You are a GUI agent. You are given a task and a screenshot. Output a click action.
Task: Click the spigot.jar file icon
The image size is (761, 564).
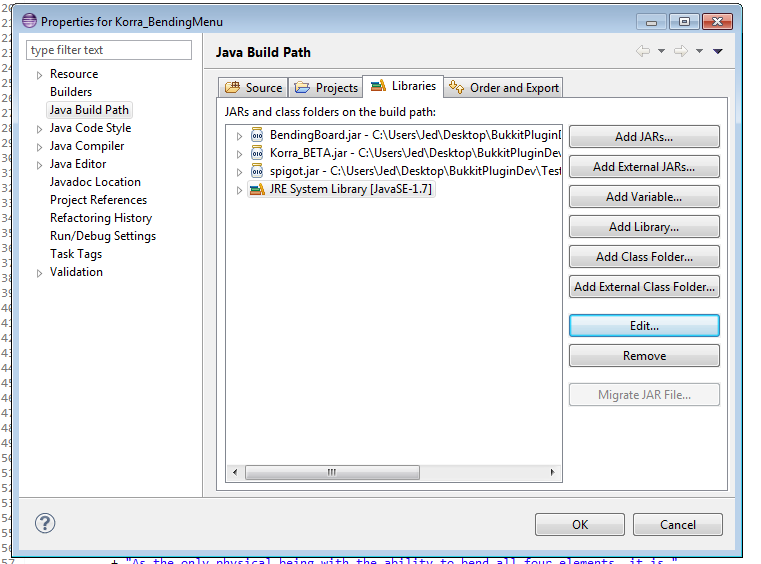click(257, 171)
